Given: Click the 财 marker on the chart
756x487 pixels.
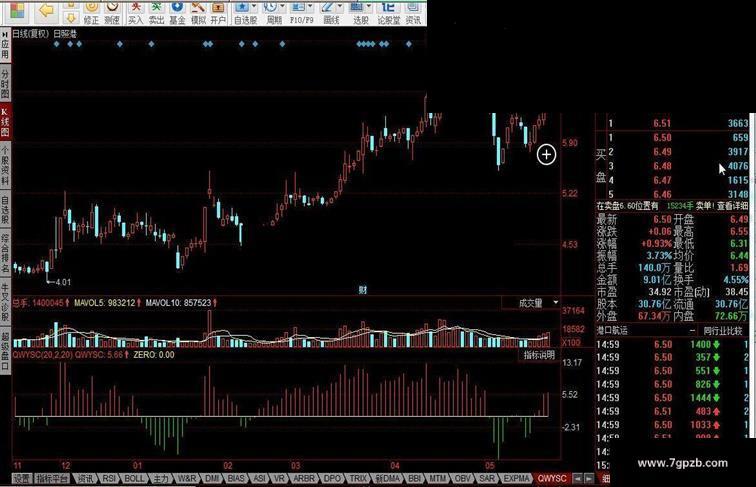Looking at the screenshot, I should point(363,290).
